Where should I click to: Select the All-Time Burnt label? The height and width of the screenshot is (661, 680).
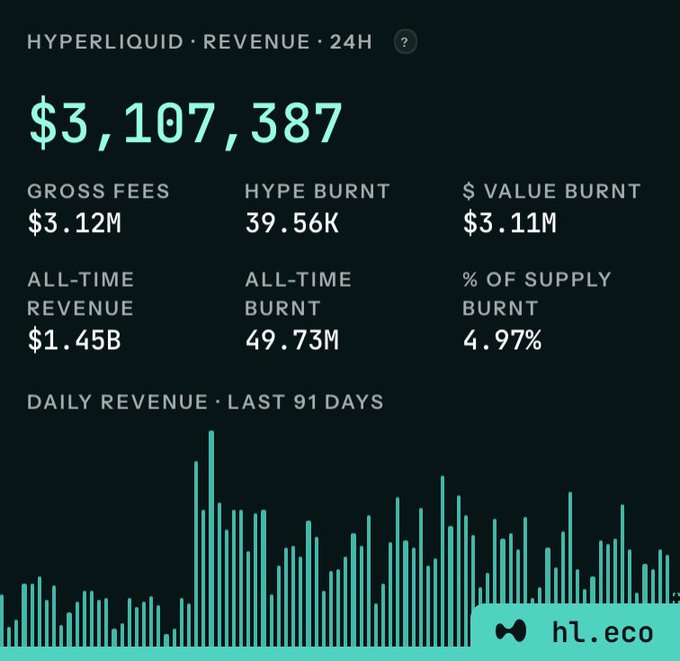[298, 294]
